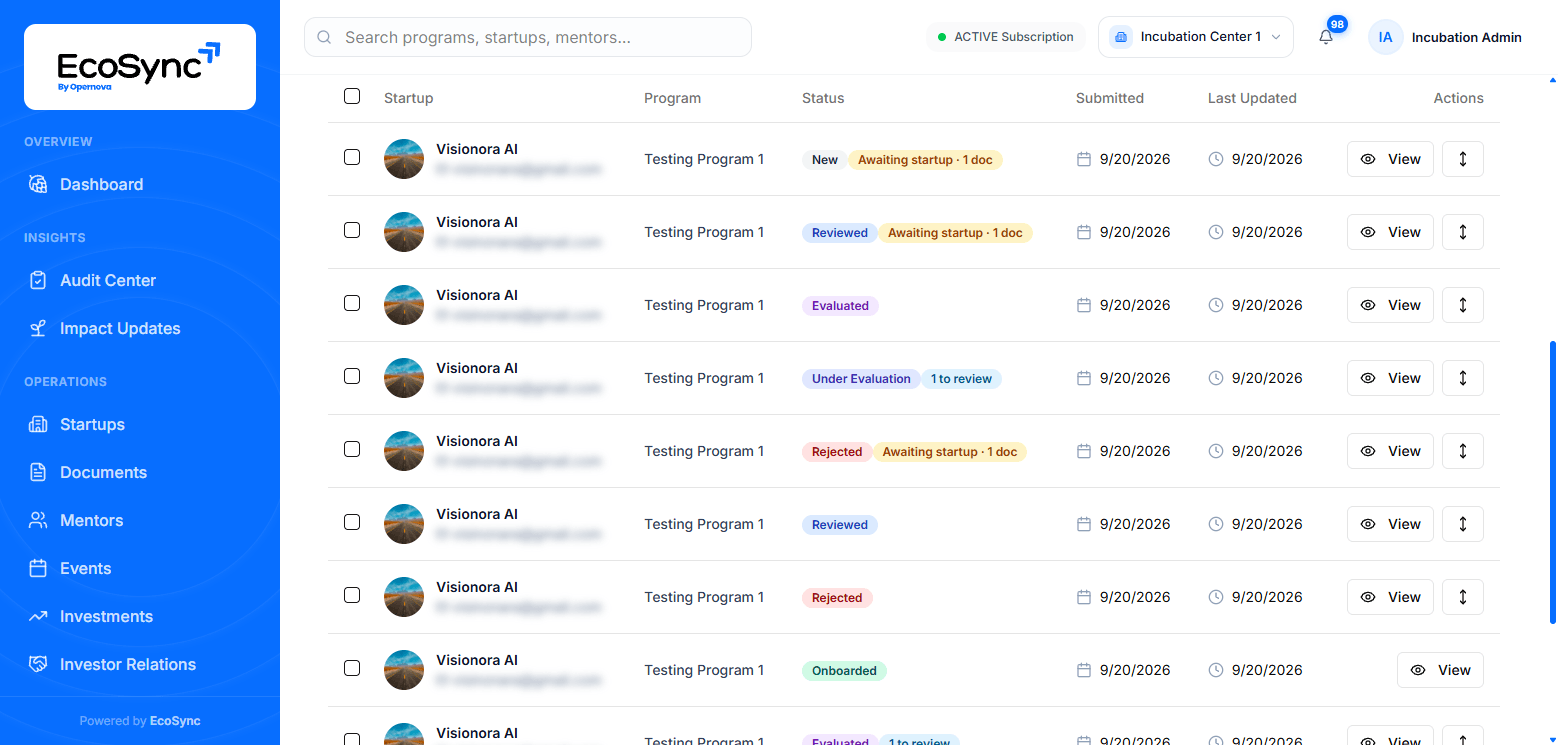The image size is (1558, 745).
Task: Open the notifications bell icon
Action: [x=1326, y=37]
